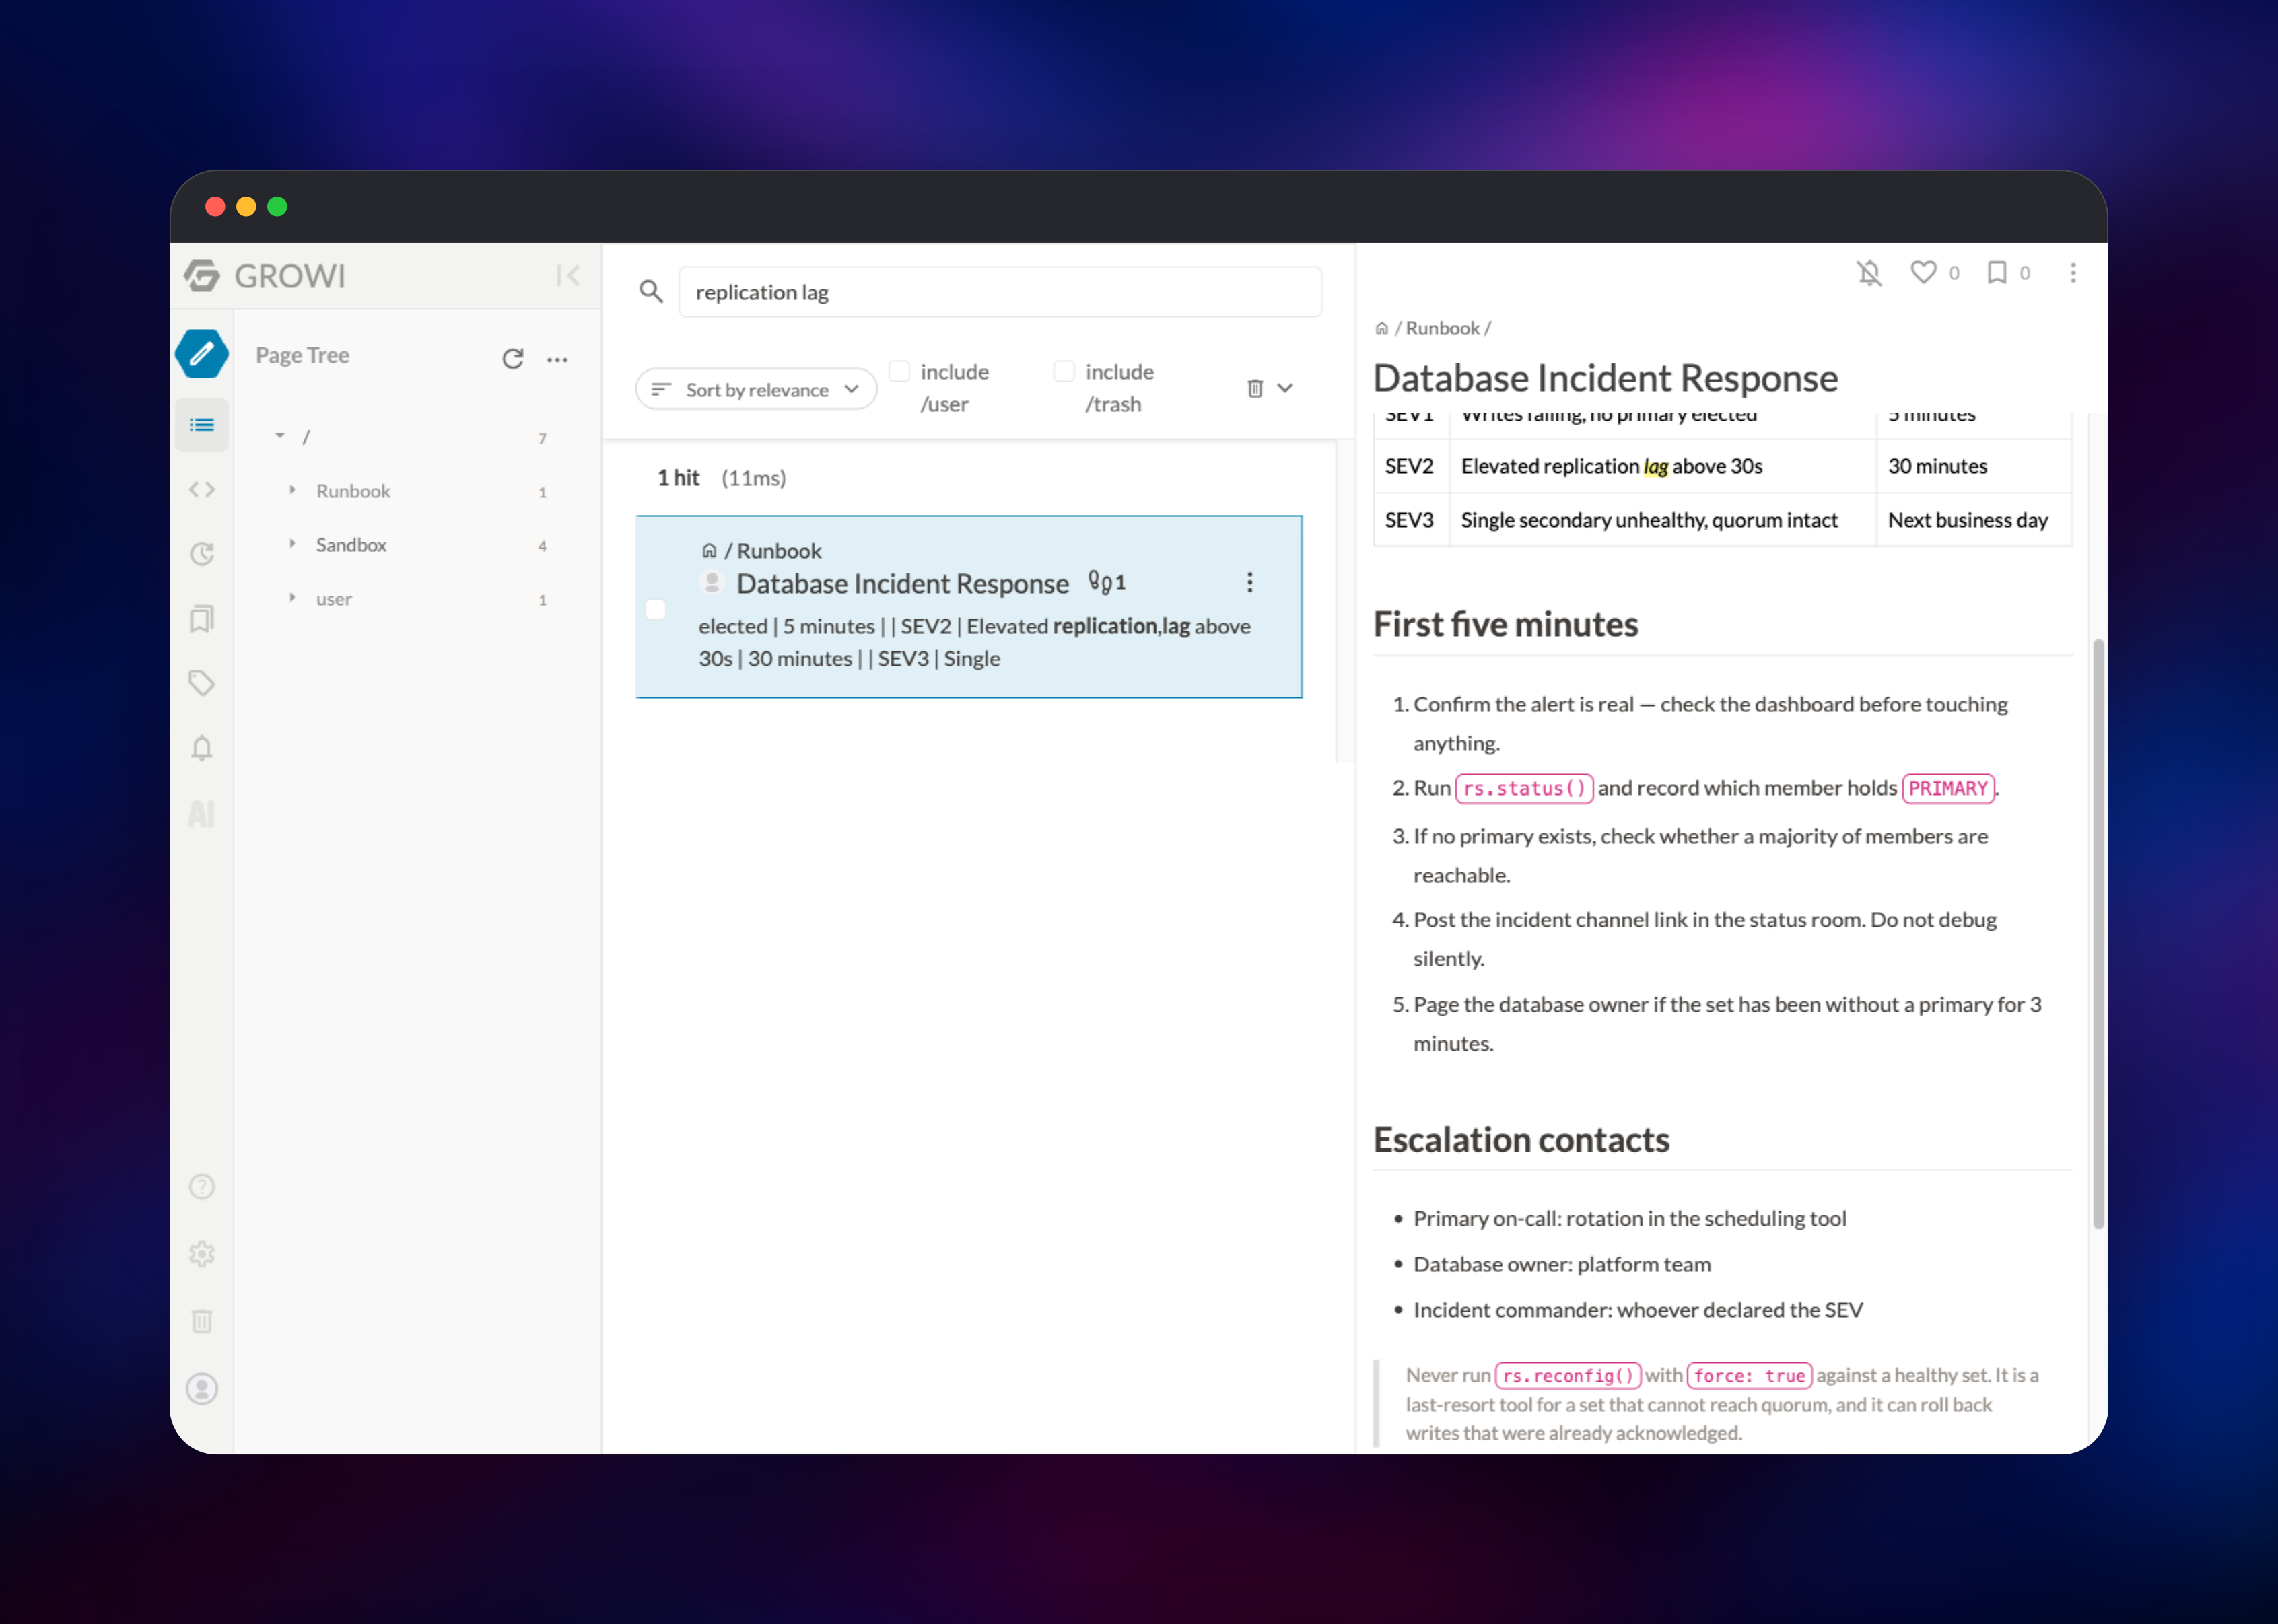This screenshot has width=2278, height=1624.
Task: Like the page with the heart icon
Action: (x=1923, y=272)
